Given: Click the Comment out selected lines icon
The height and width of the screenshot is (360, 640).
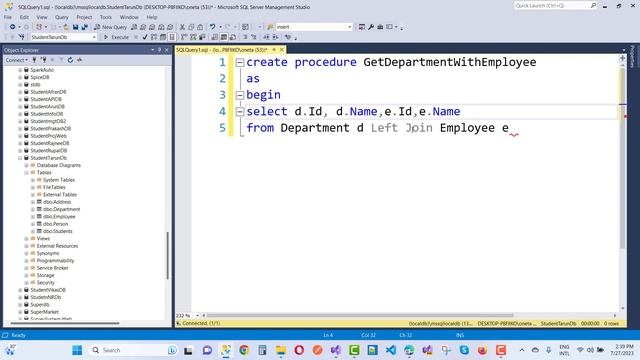Looking at the screenshot, I should pos(245,37).
